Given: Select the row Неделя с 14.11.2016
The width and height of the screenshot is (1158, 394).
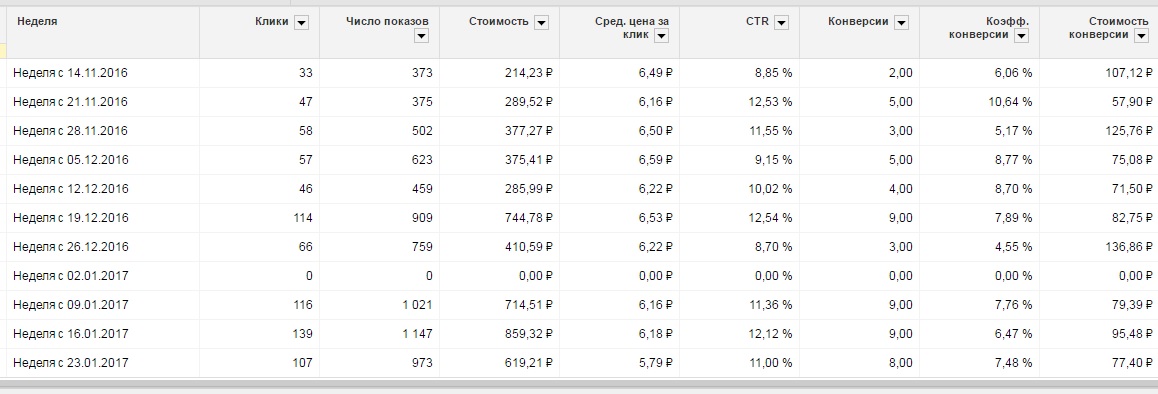Looking at the screenshot, I should (579, 73).
